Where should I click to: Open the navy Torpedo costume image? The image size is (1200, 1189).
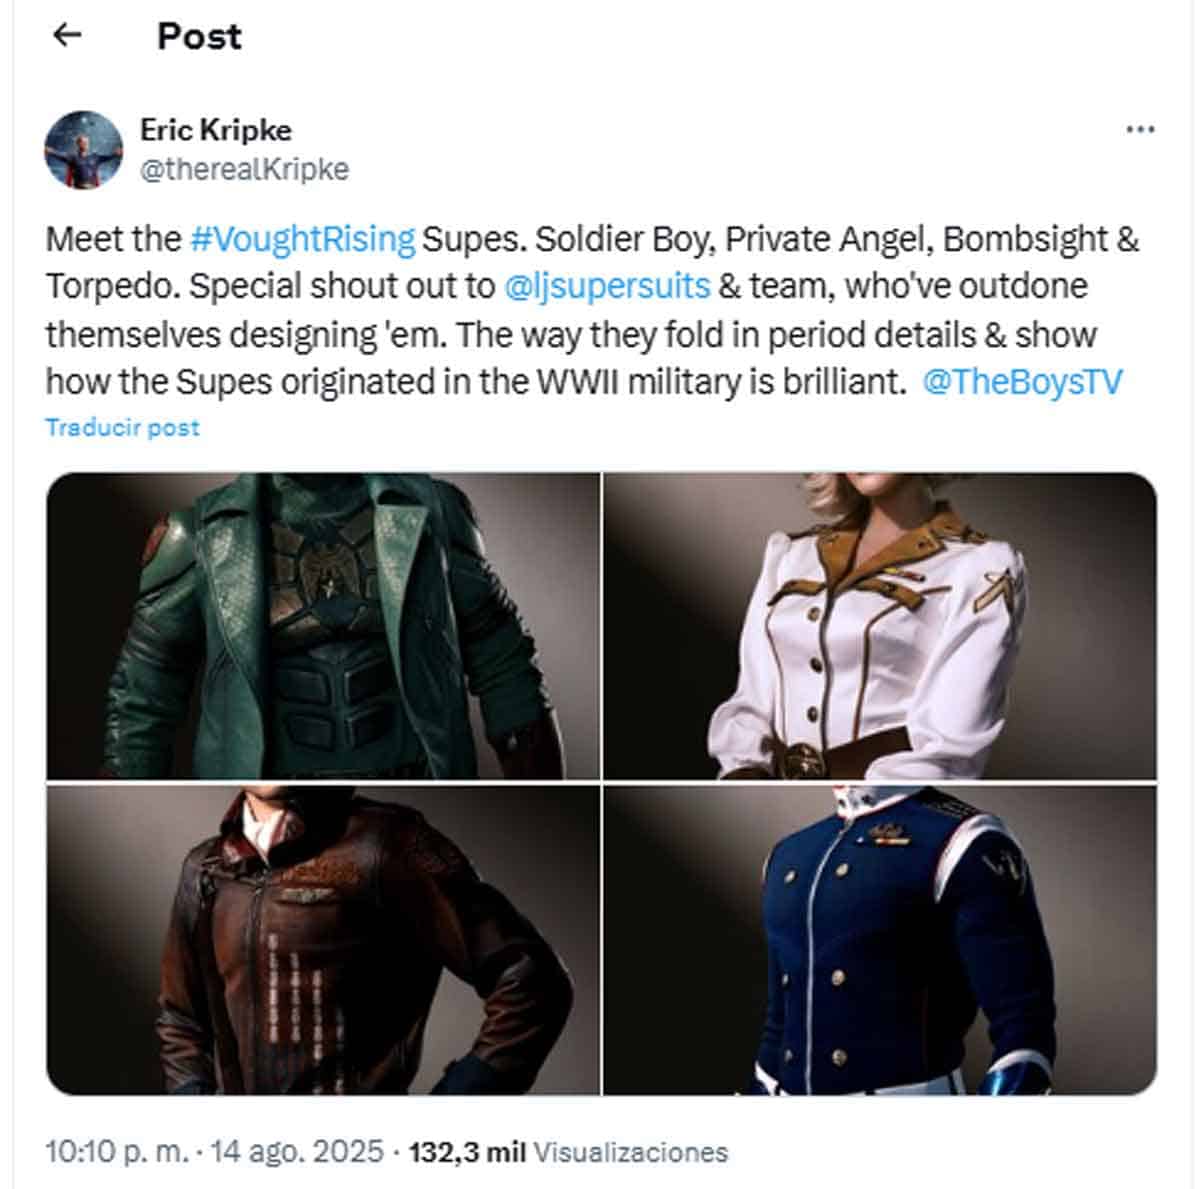[x=880, y=940]
